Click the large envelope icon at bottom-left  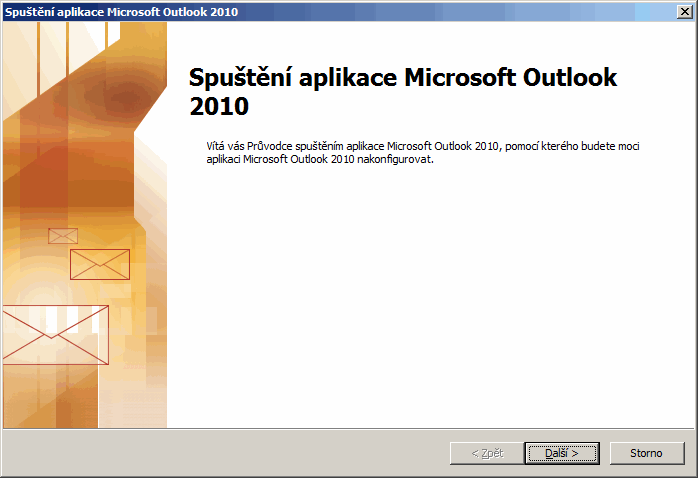(54, 335)
